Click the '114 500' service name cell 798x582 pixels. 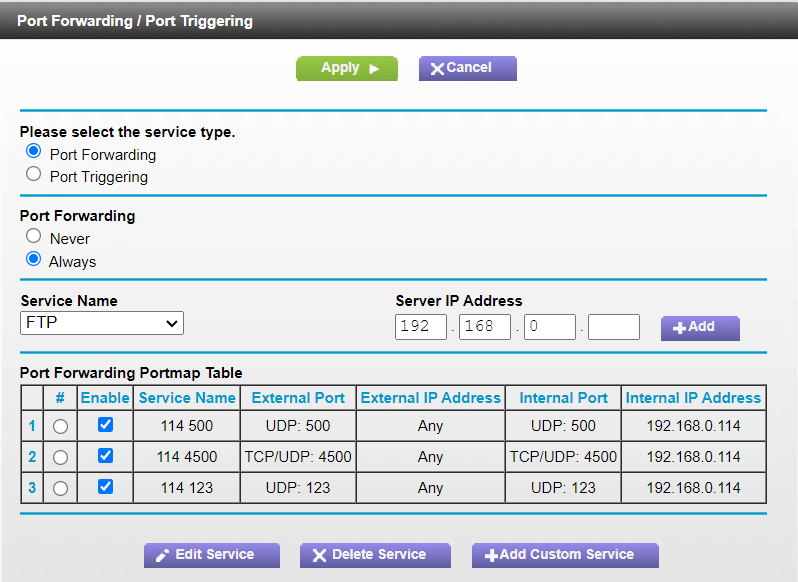coord(187,426)
